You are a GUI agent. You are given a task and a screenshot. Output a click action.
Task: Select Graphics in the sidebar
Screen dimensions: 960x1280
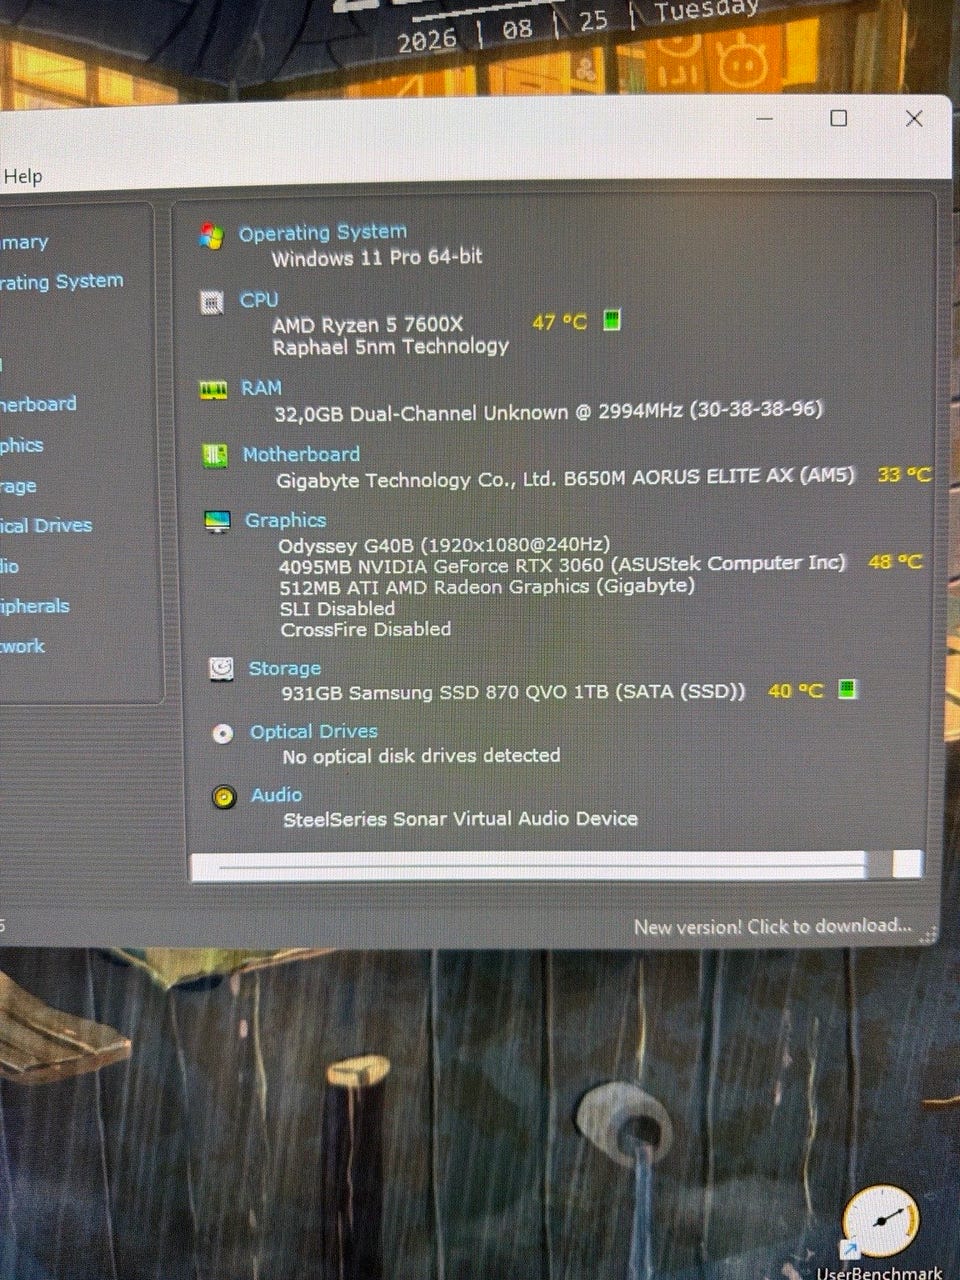(x=21, y=445)
